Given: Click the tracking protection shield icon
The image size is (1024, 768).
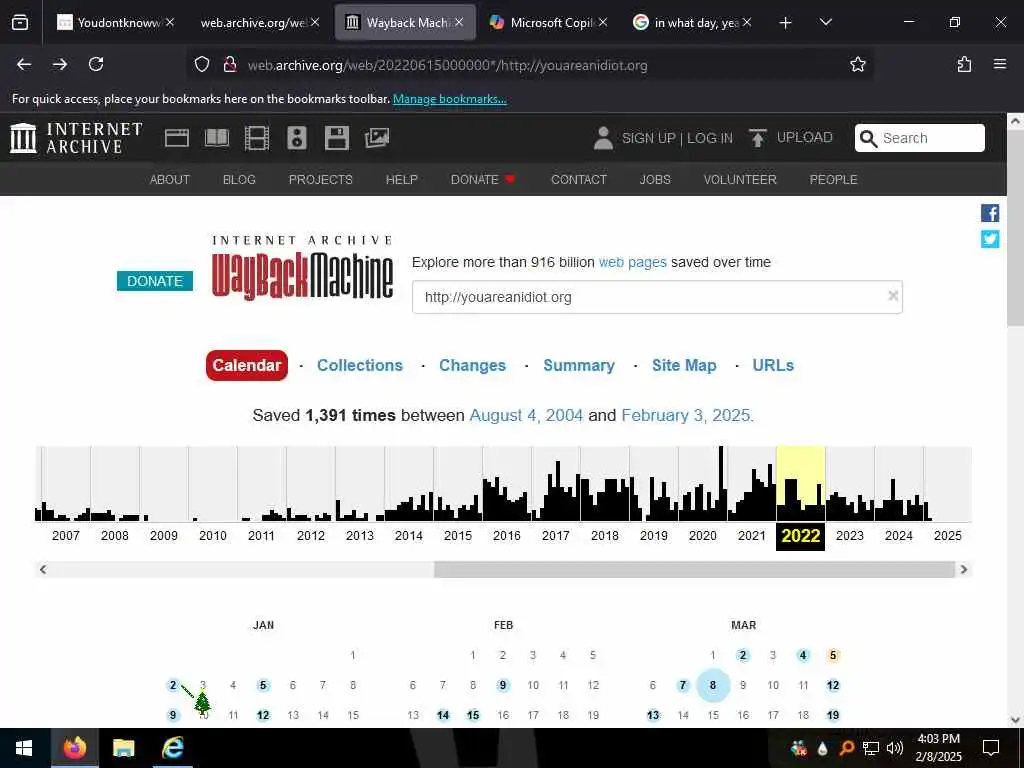Looking at the screenshot, I should click(202, 64).
